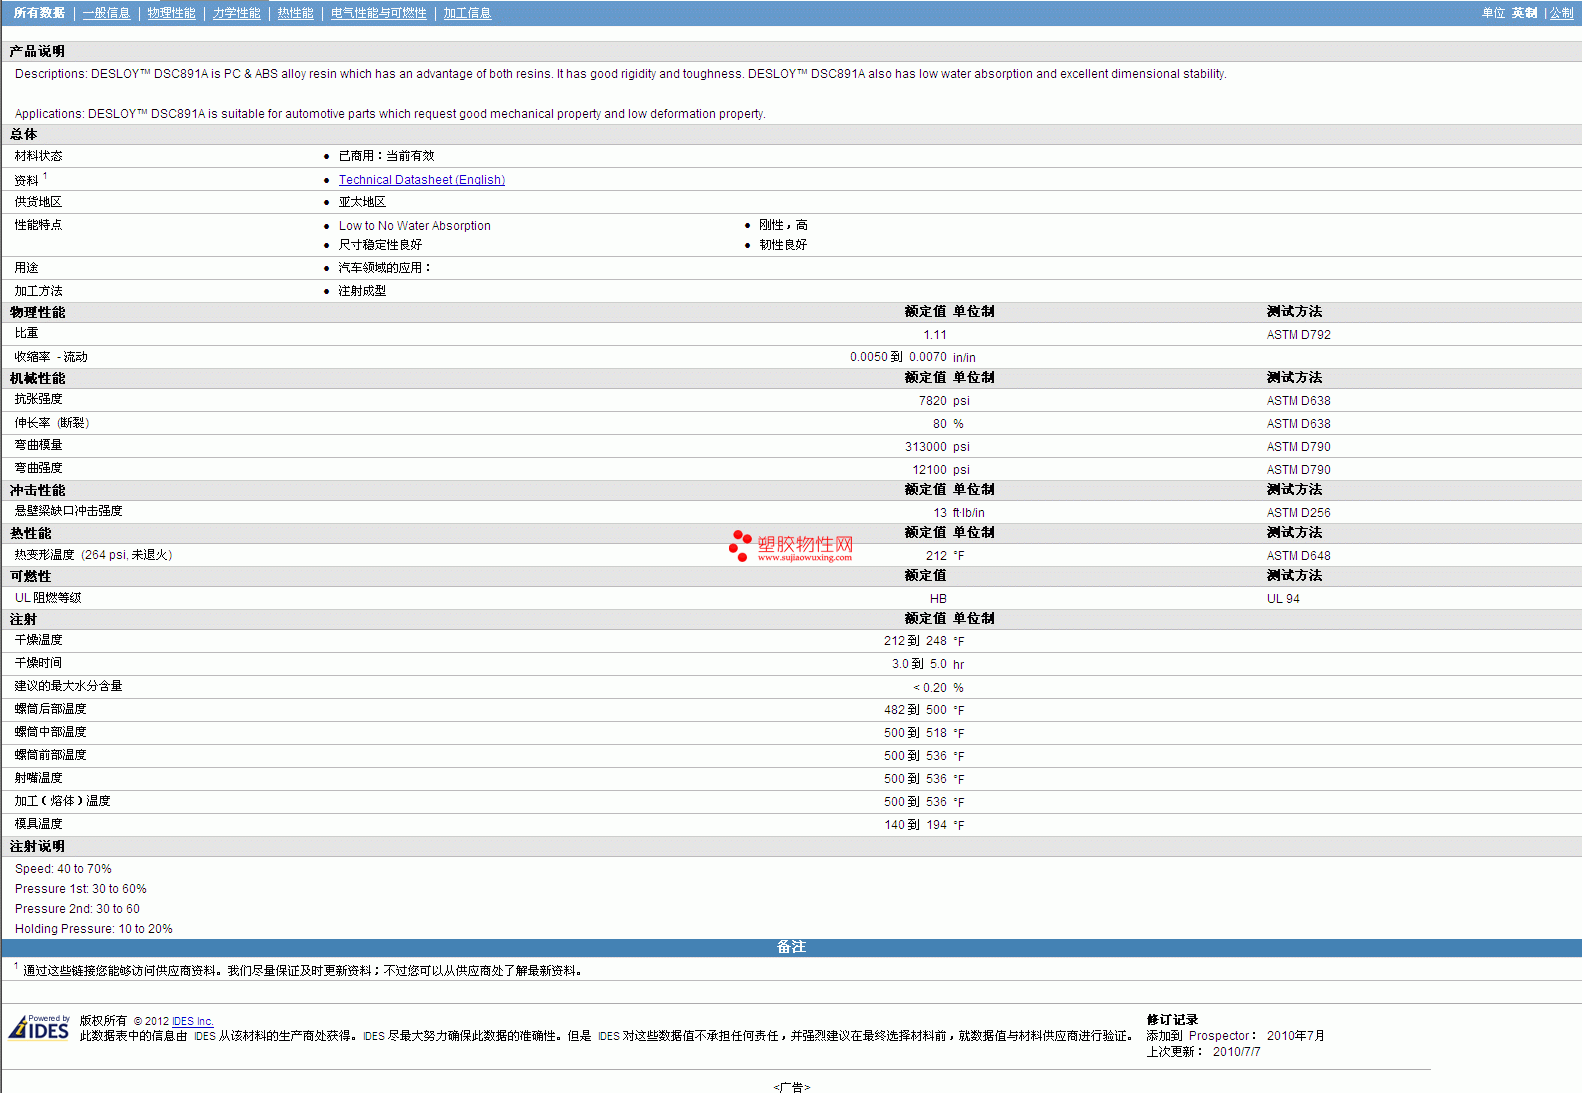Click the 亚太地区 supply region
This screenshot has height=1093, width=1582.
[x=362, y=202]
